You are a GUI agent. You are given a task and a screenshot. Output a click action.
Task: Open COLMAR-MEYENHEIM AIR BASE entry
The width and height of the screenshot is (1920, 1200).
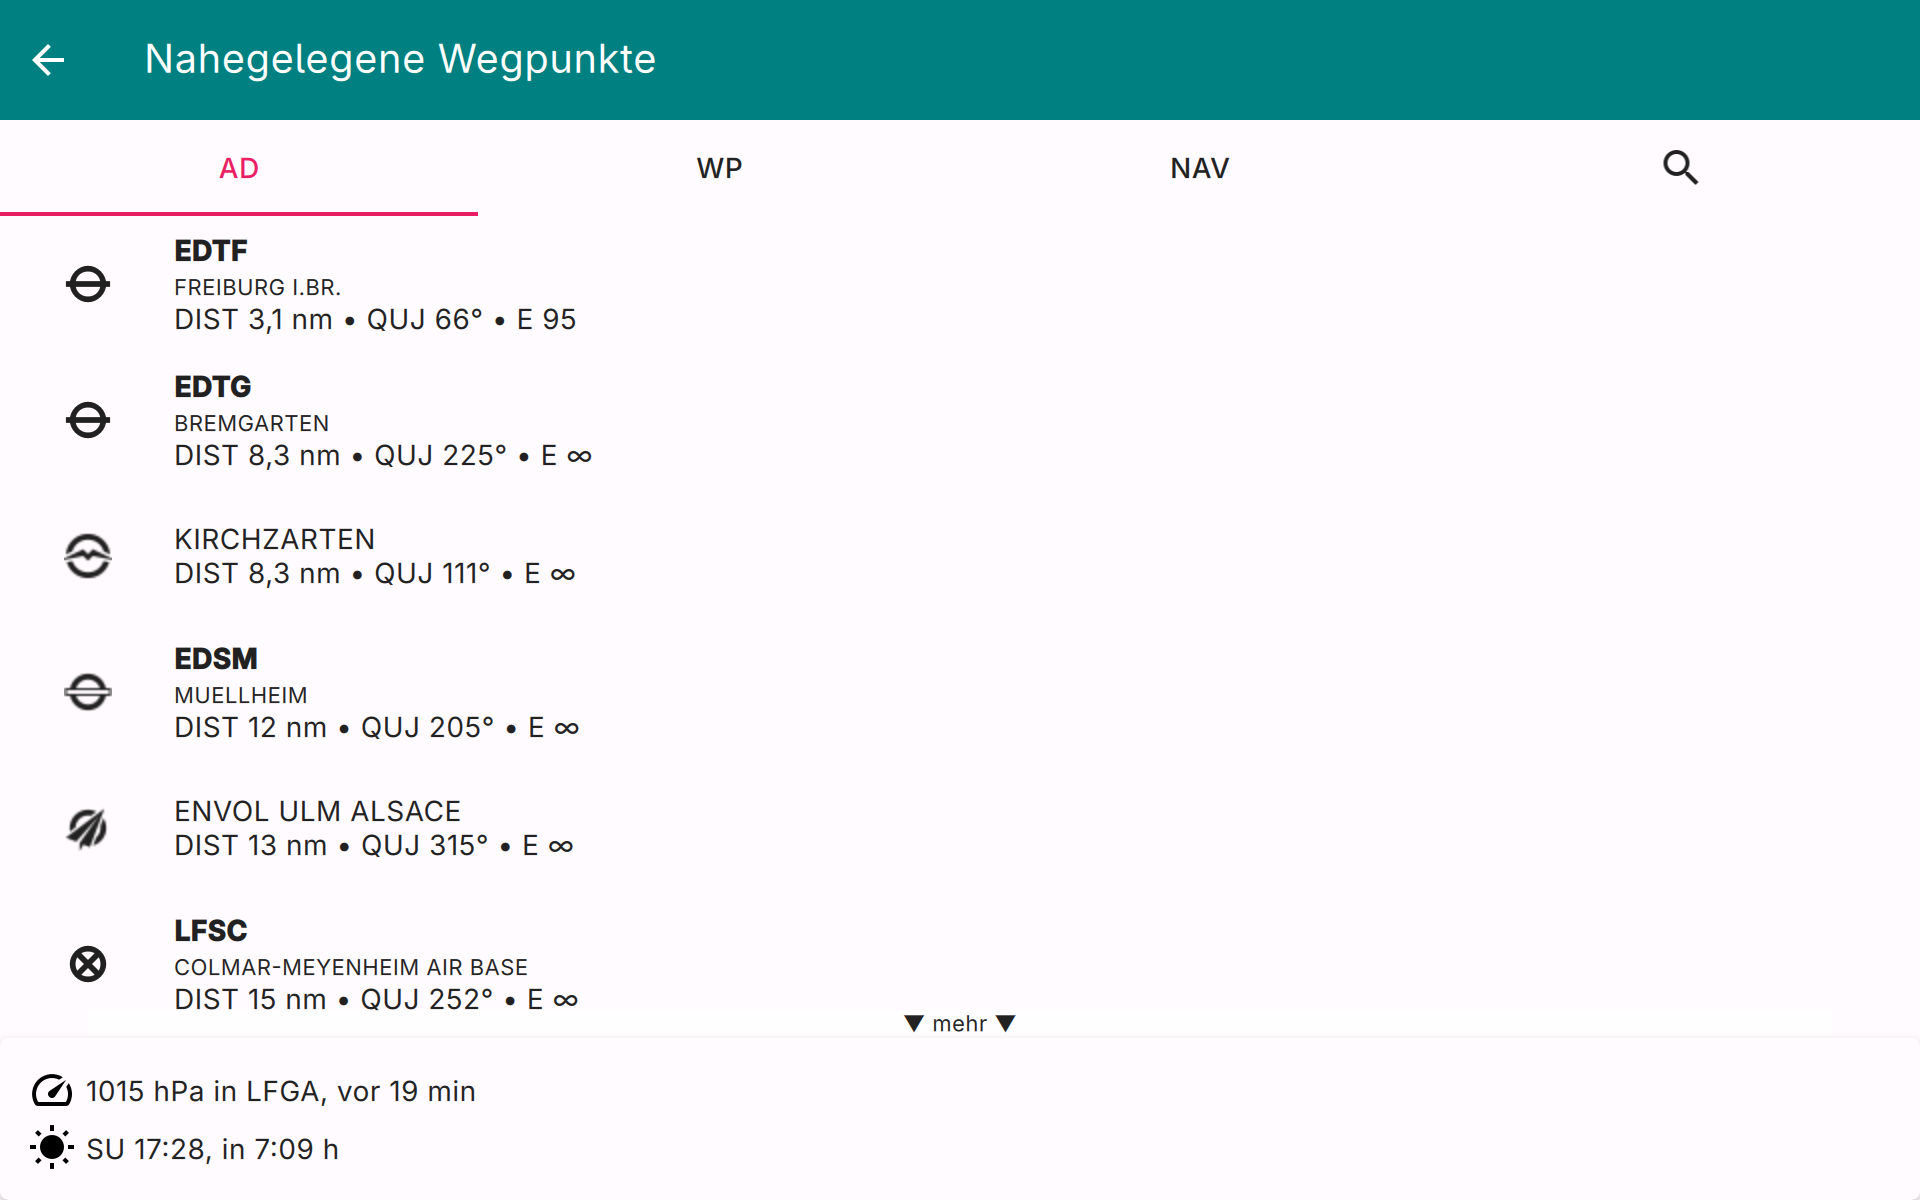[x=350, y=967]
